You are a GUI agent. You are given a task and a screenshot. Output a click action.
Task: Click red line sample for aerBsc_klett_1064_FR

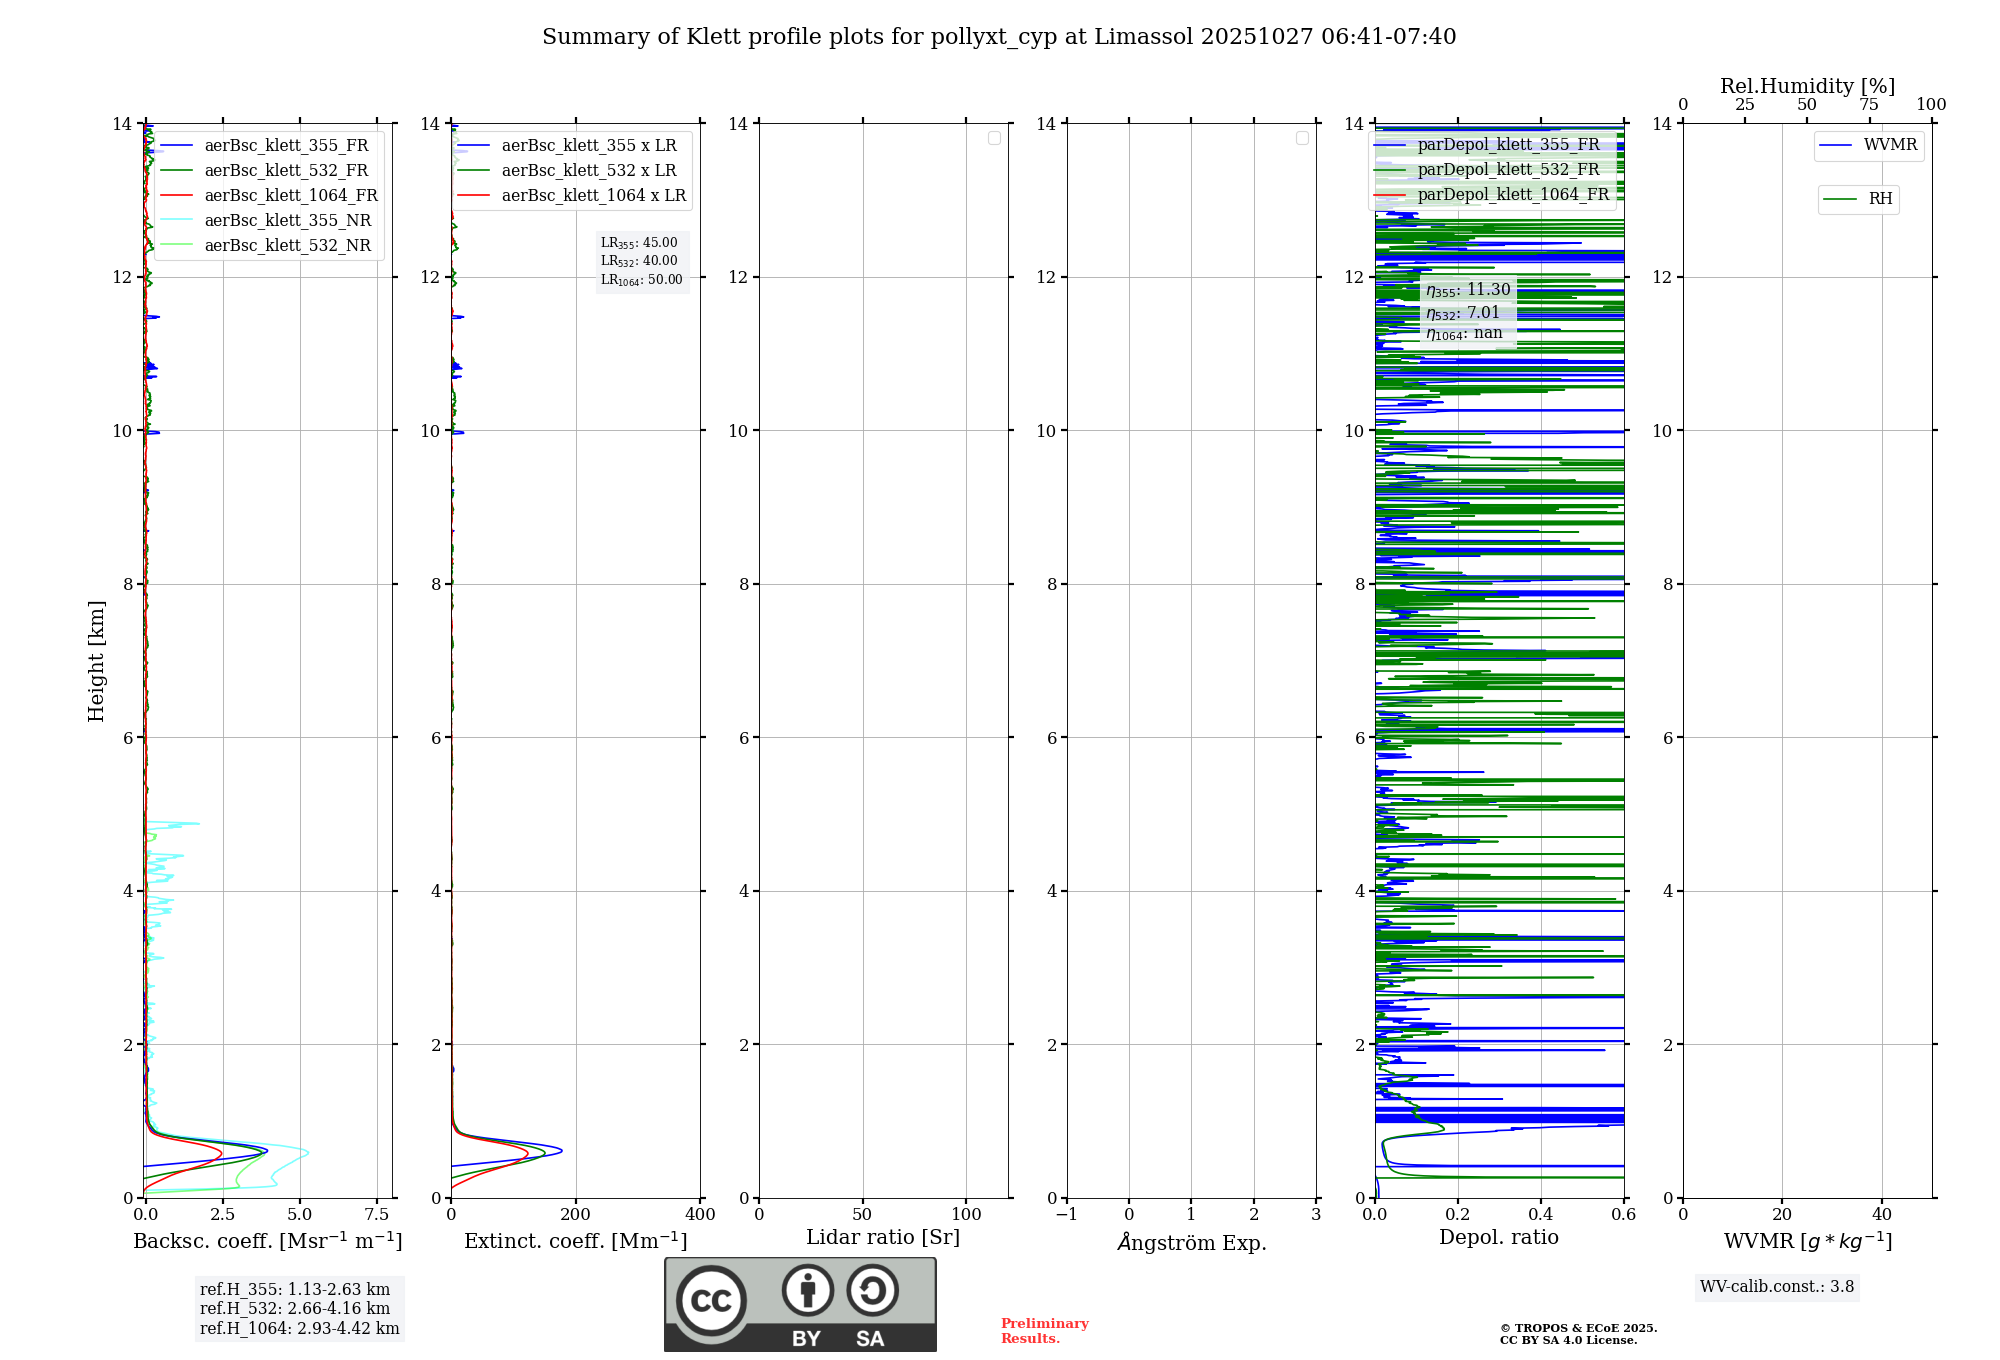[x=176, y=196]
